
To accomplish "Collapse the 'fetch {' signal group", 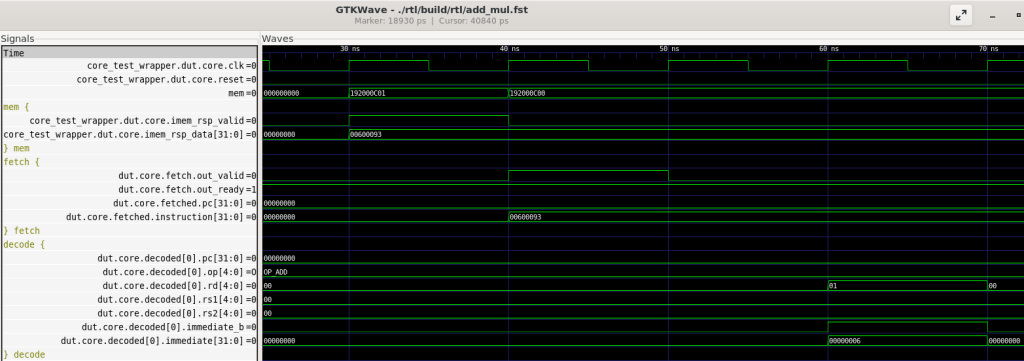I will (22, 161).
